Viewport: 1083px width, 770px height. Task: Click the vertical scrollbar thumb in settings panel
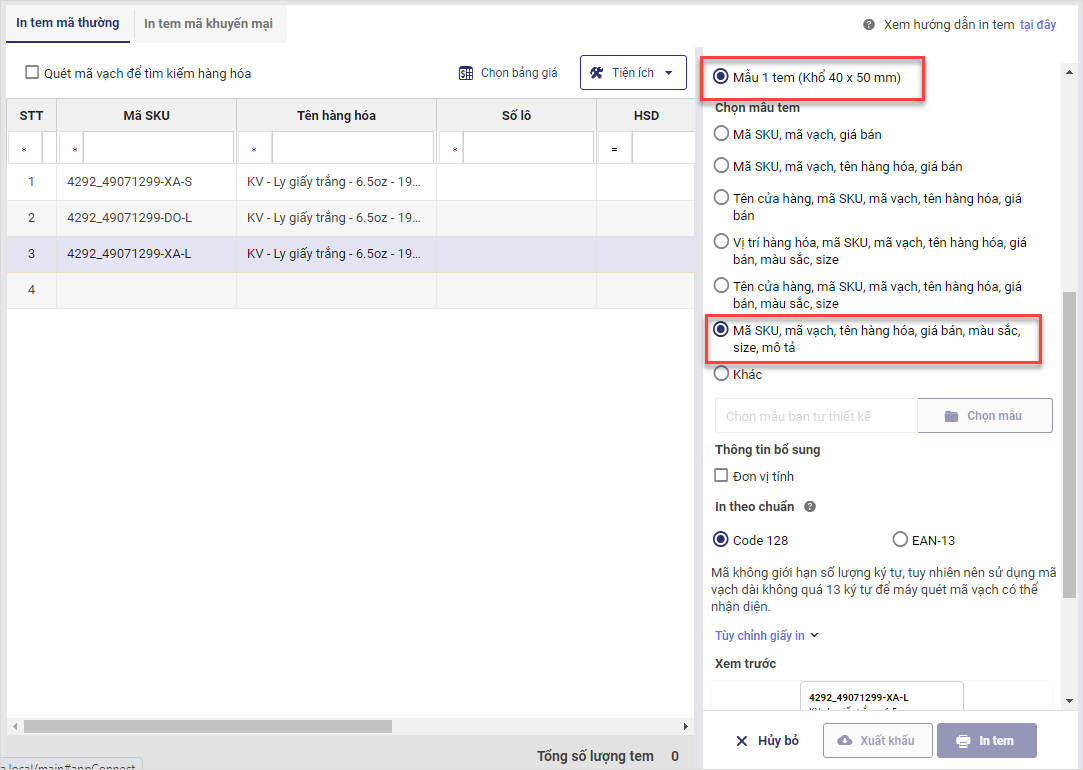click(1069, 444)
